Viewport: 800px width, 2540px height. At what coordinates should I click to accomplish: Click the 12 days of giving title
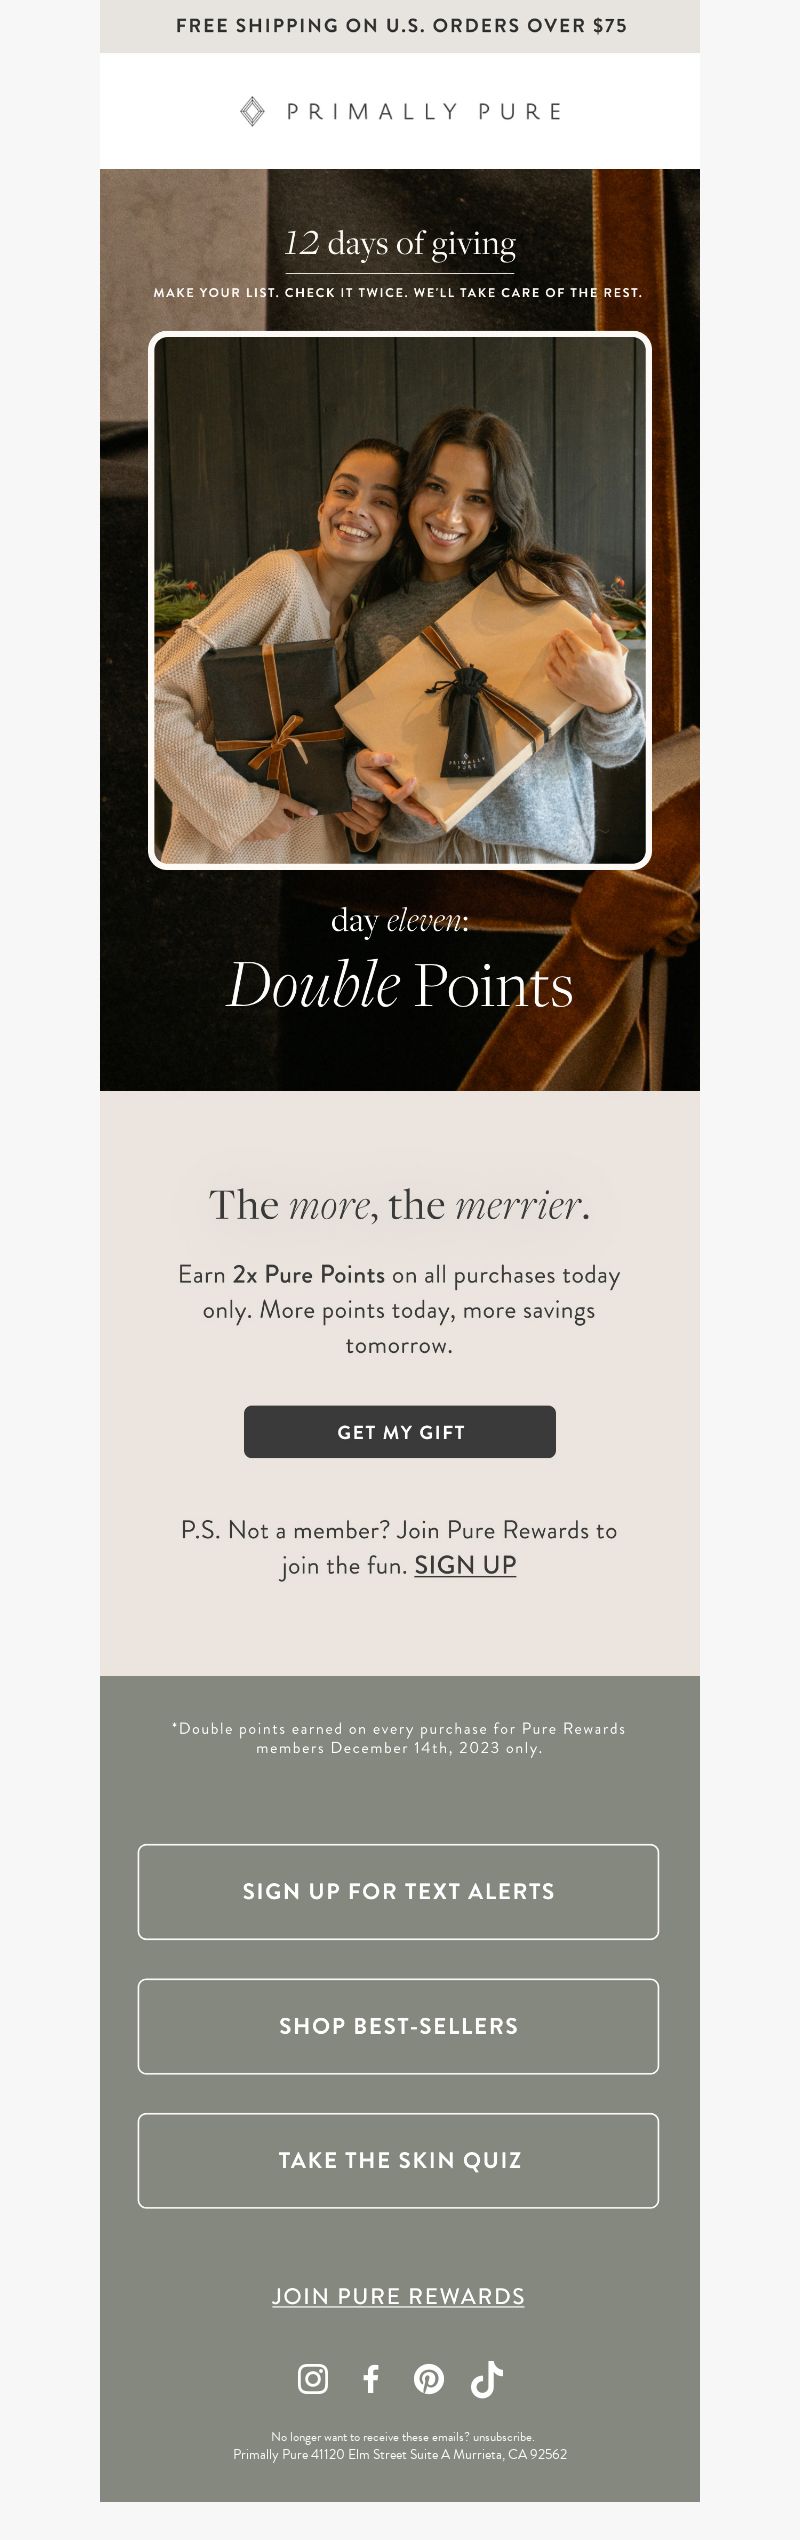400,243
